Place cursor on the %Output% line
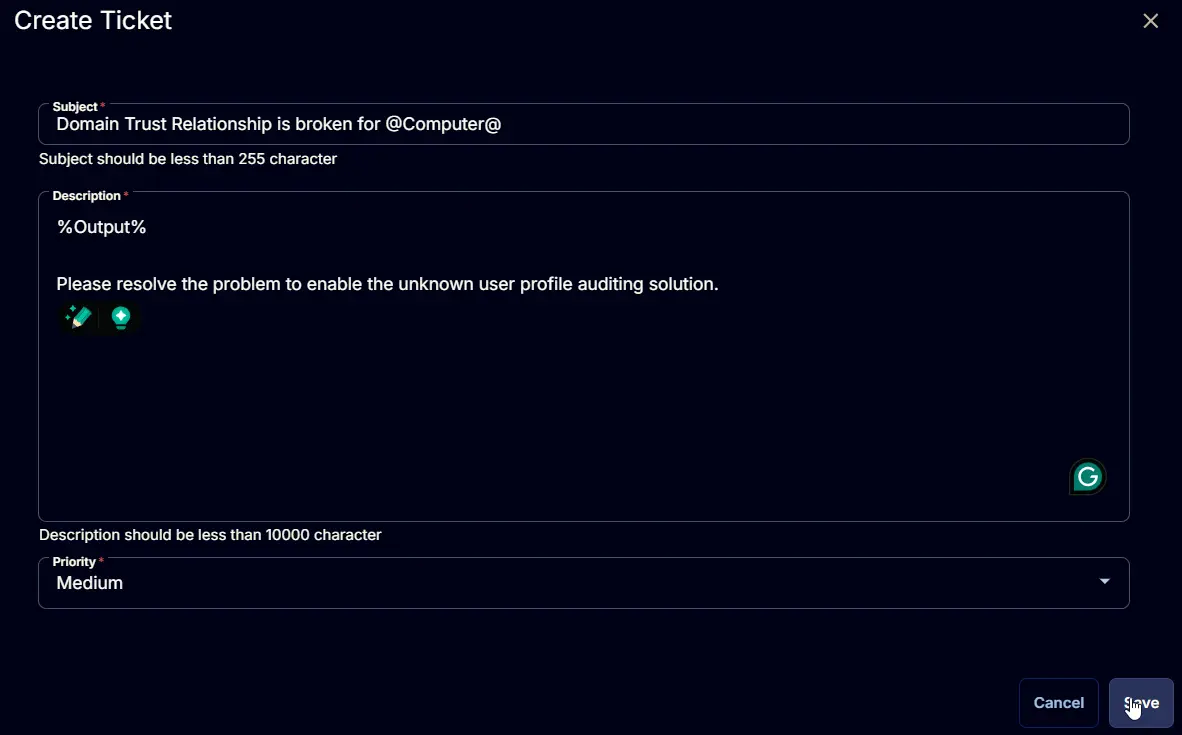This screenshot has height=735, width=1182. pyautogui.click(x=102, y=227)
